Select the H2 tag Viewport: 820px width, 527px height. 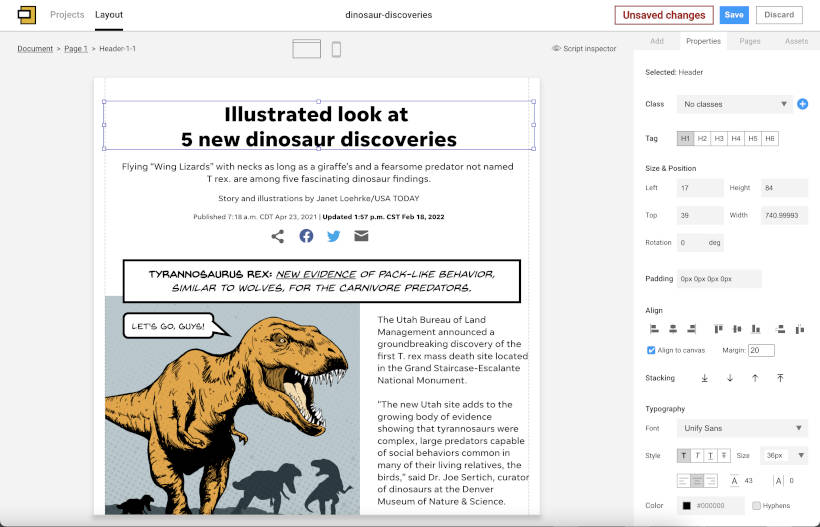702,139
